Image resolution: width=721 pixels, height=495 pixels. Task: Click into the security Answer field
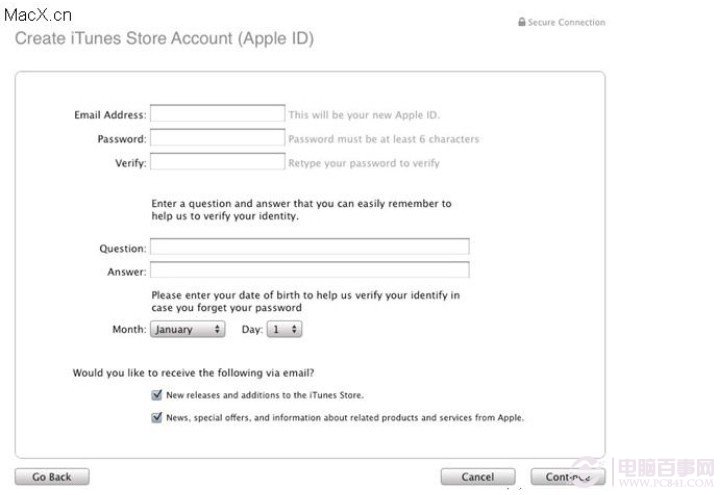click(310, 270)
